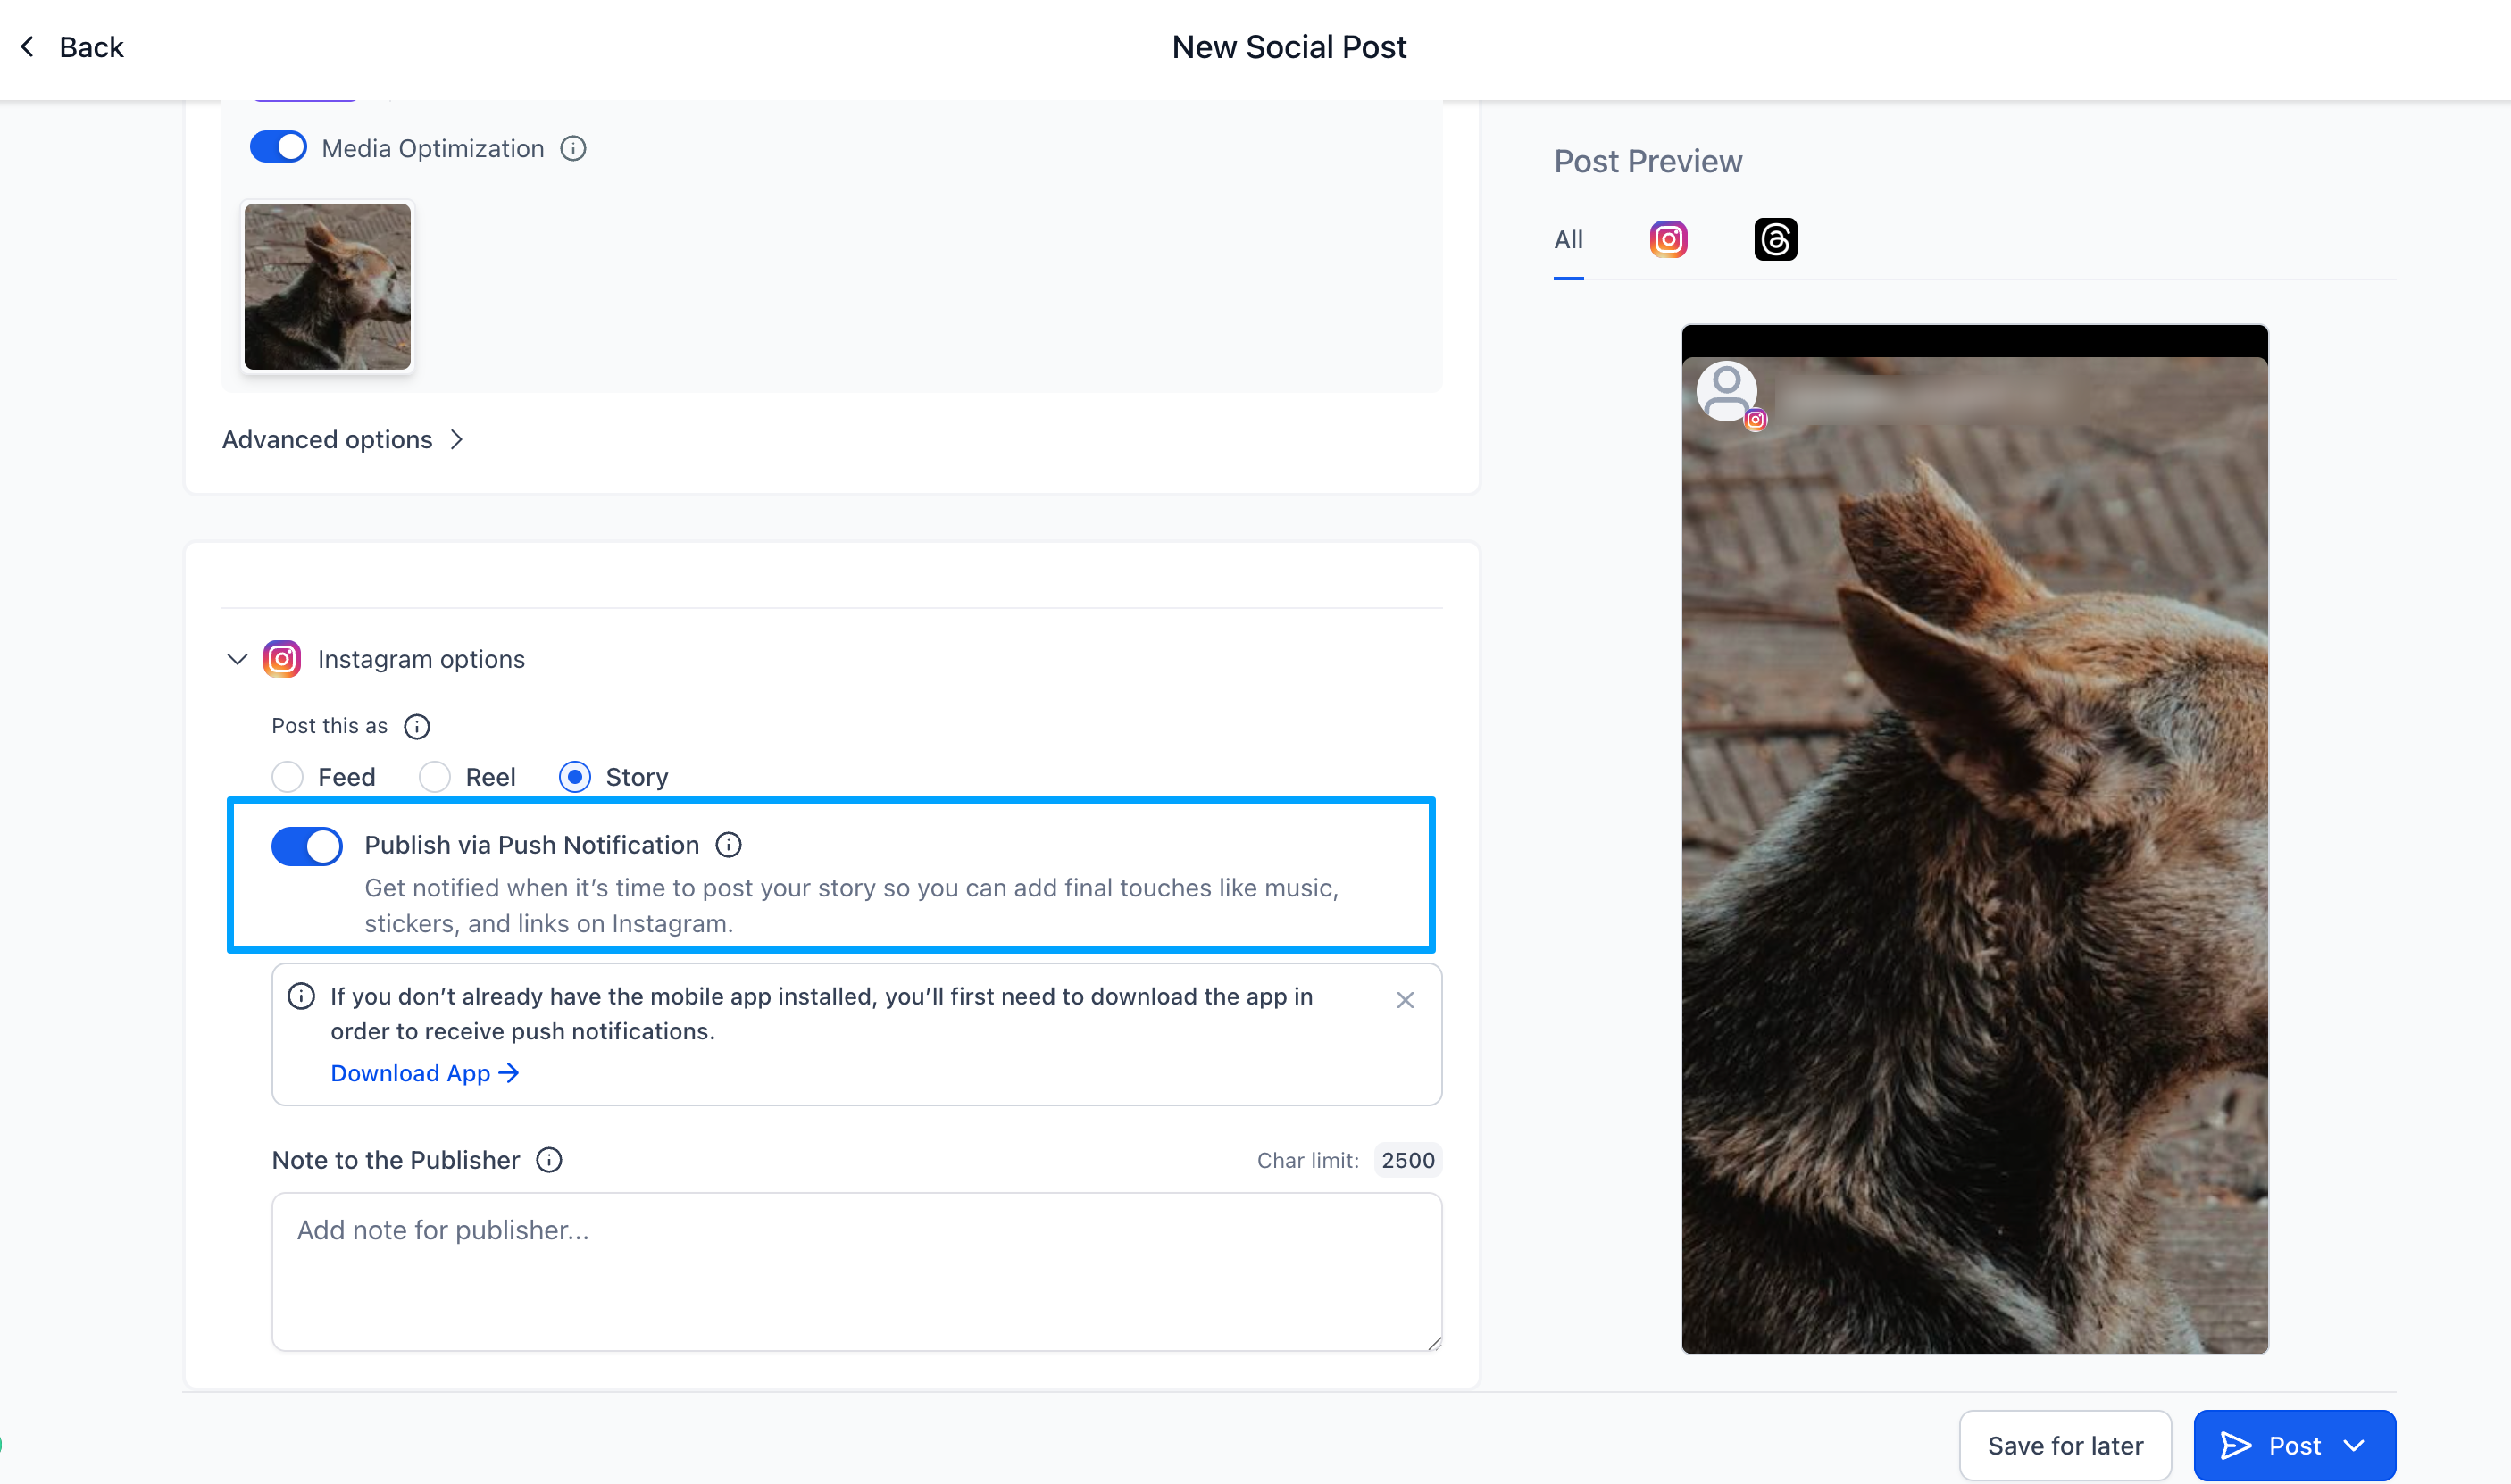Click the dog image thumbnail
Screen dimensions: 2511x1484
tap(327, 286)
